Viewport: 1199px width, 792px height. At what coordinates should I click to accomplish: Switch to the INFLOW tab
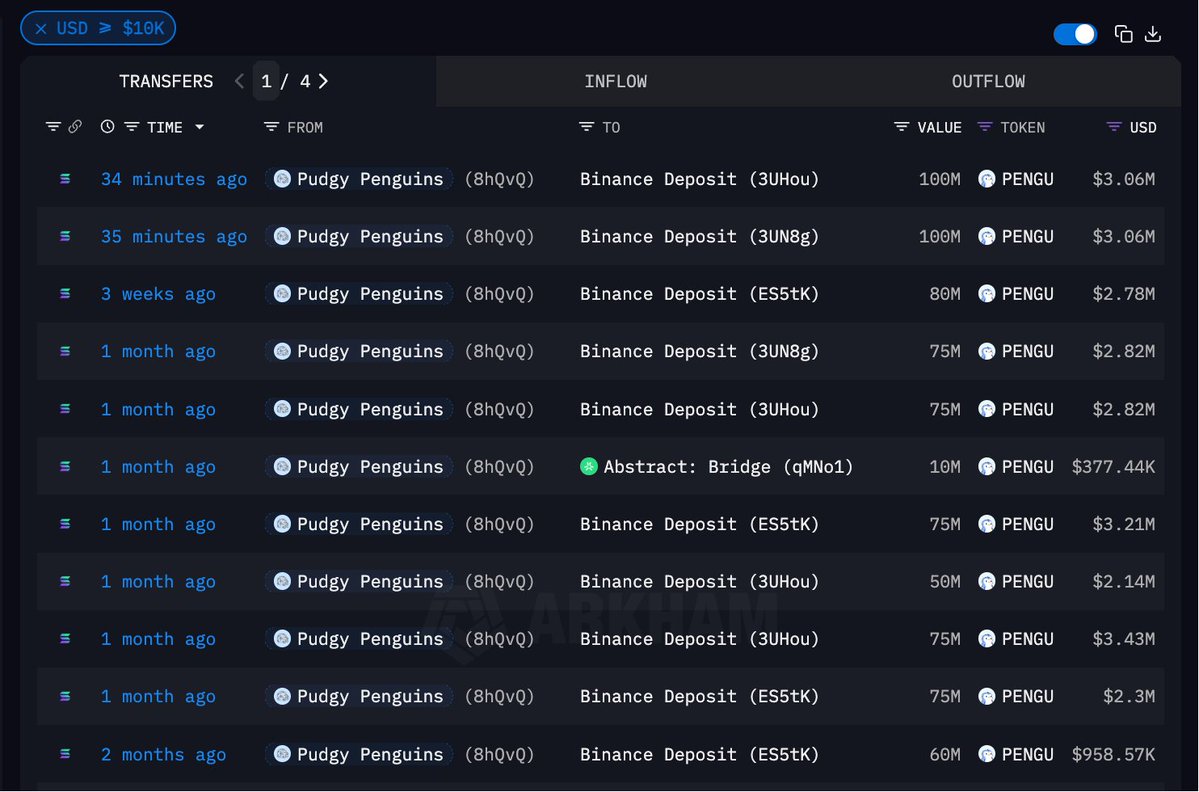click(616, 81)
